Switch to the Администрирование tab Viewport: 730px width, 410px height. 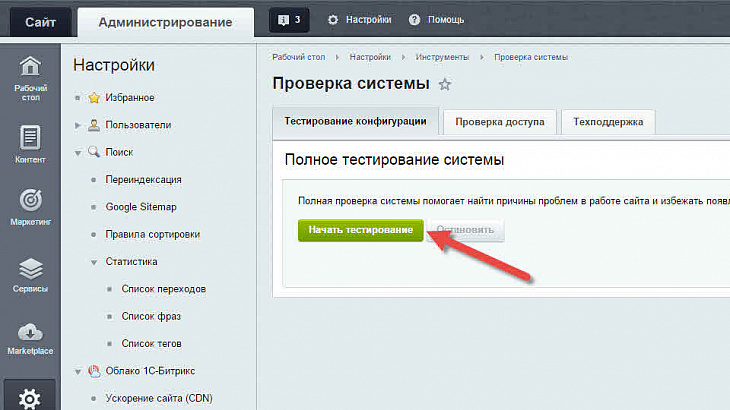point(165,22)
